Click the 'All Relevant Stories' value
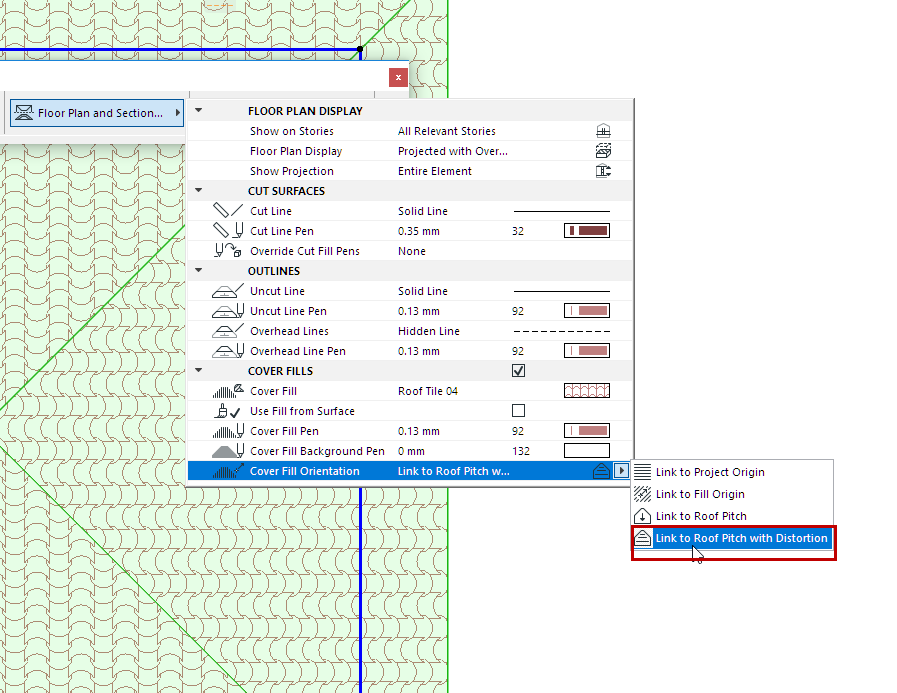897x693 pixels. [x=447, y=131]
